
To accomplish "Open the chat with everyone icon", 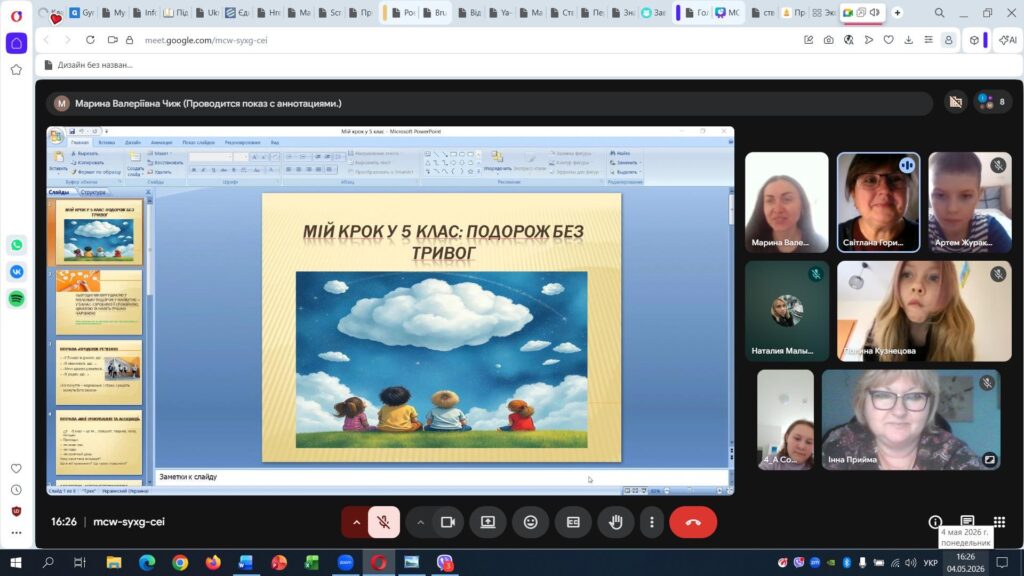I will pyautogui.click(x=967, y=520).
